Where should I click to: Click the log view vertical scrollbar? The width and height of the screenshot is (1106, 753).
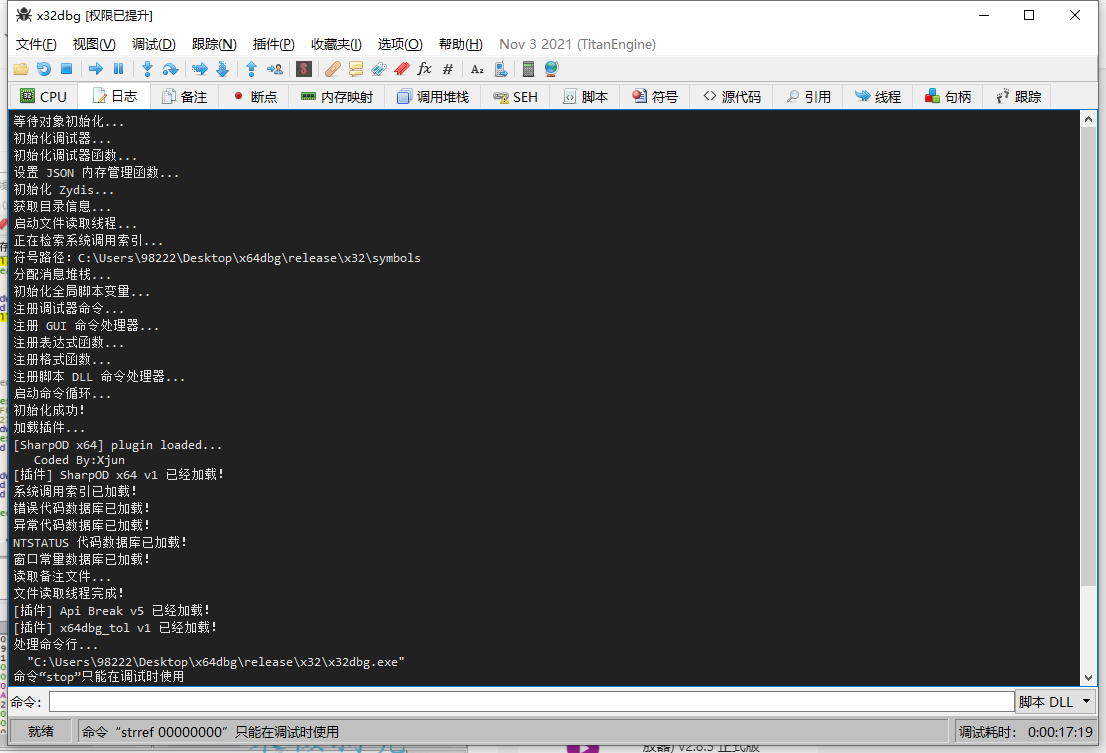tap(1089, 400)
